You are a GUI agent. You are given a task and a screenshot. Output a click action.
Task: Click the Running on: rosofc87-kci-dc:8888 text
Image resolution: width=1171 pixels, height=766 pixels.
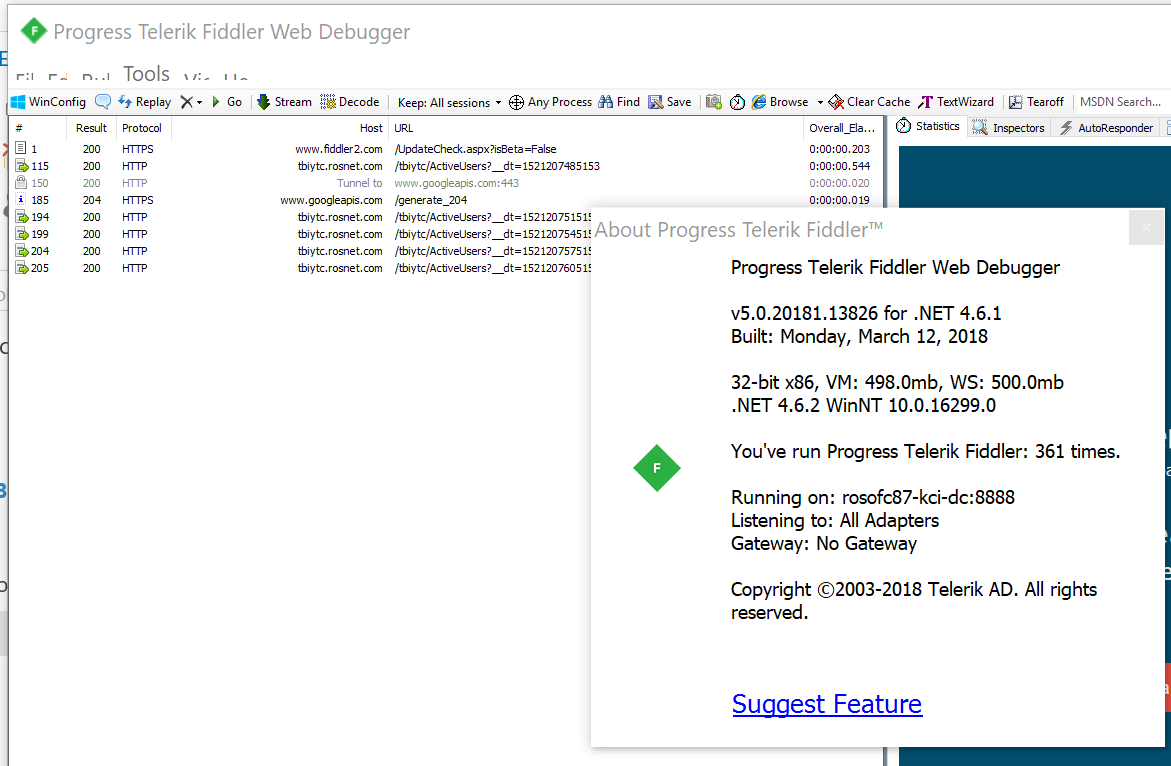coord(872,497)
